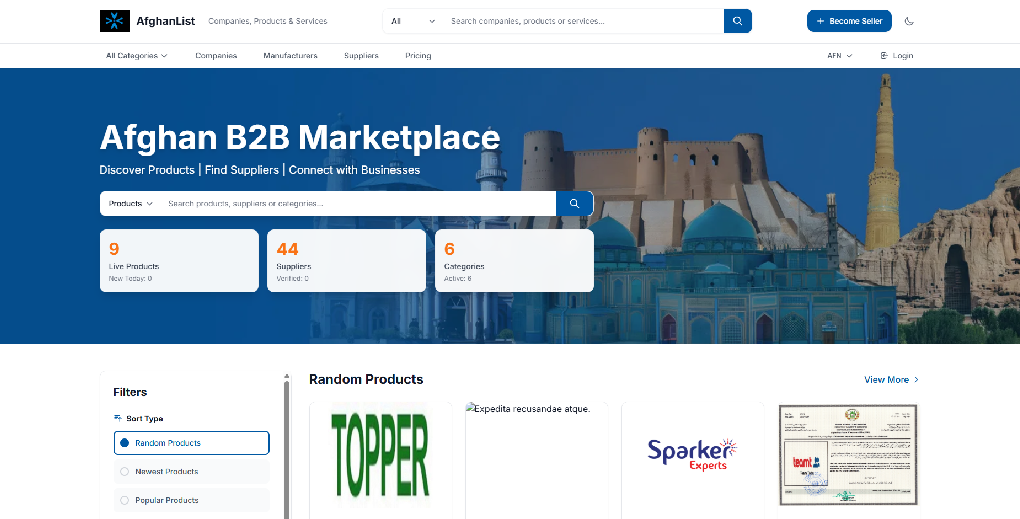Click the AfghanList logo icon

tap(115, 21)
